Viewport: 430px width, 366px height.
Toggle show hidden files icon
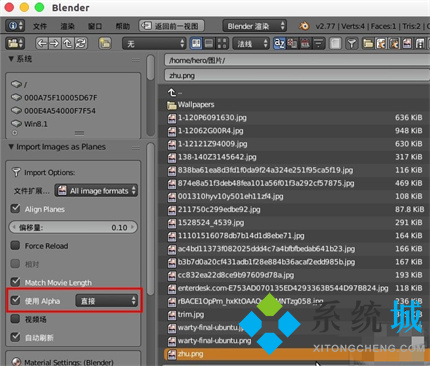tap(335, 43)
